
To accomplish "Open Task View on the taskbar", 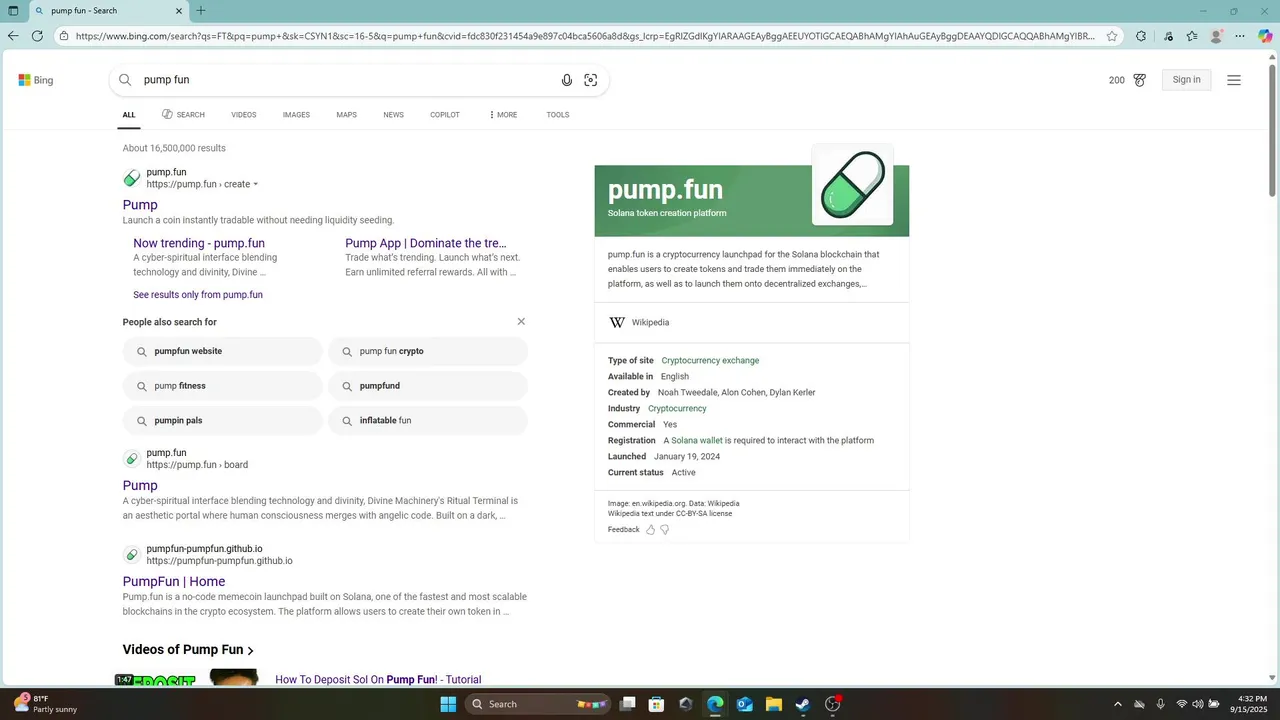I will pos(627,704).
